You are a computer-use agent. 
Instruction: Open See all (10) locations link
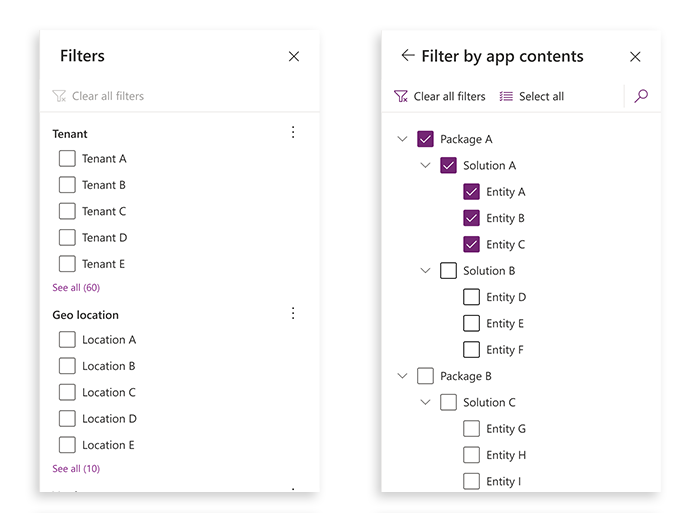point(76,469)
